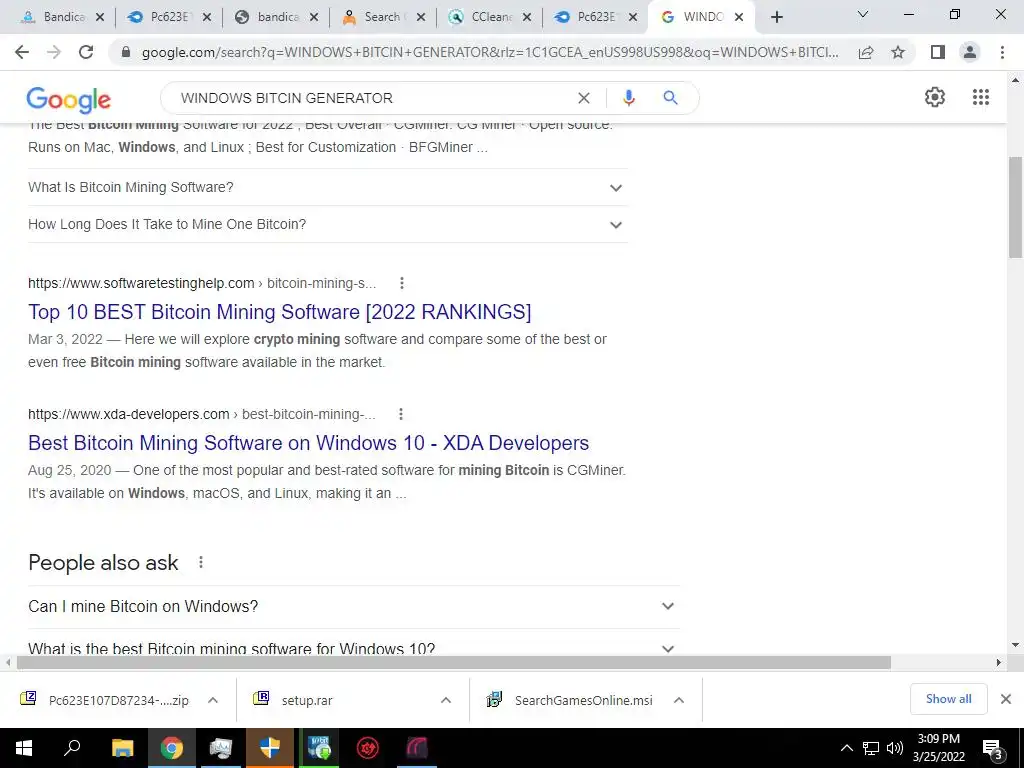Screen dimensions: 1024x768
Task: Open Google quick settings gear
Action: click(x=935, y=97)
